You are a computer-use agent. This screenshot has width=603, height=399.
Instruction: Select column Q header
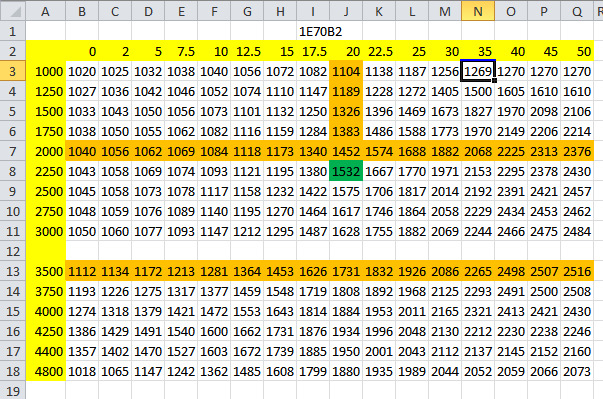pos(577,11)
